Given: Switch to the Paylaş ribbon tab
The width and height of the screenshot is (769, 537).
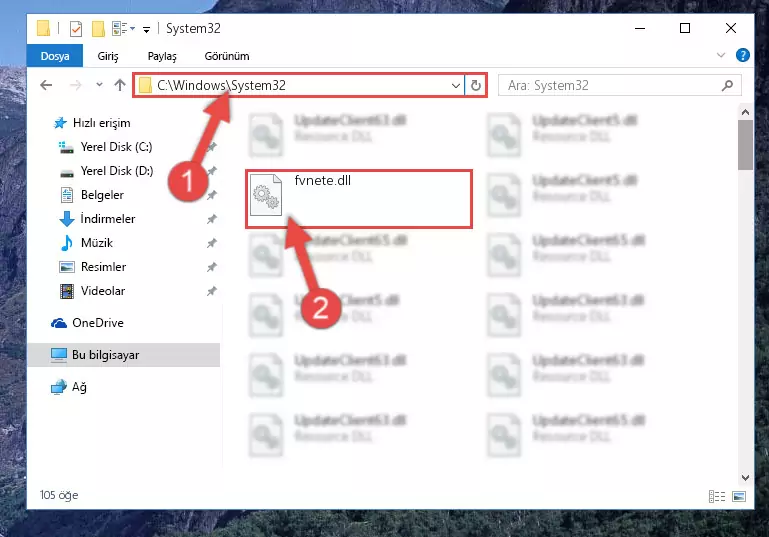Looking at the screenshot, I should coord(162,56).
